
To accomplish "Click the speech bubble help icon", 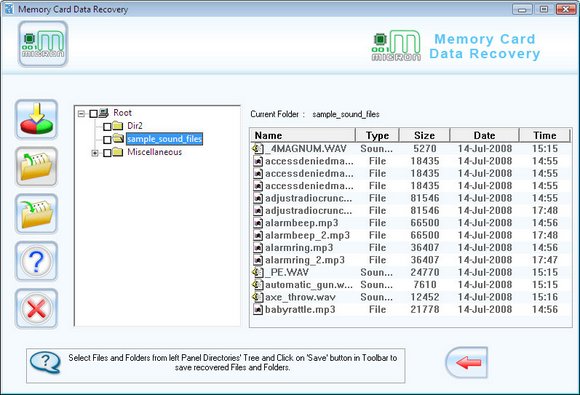I will [45, 362].
